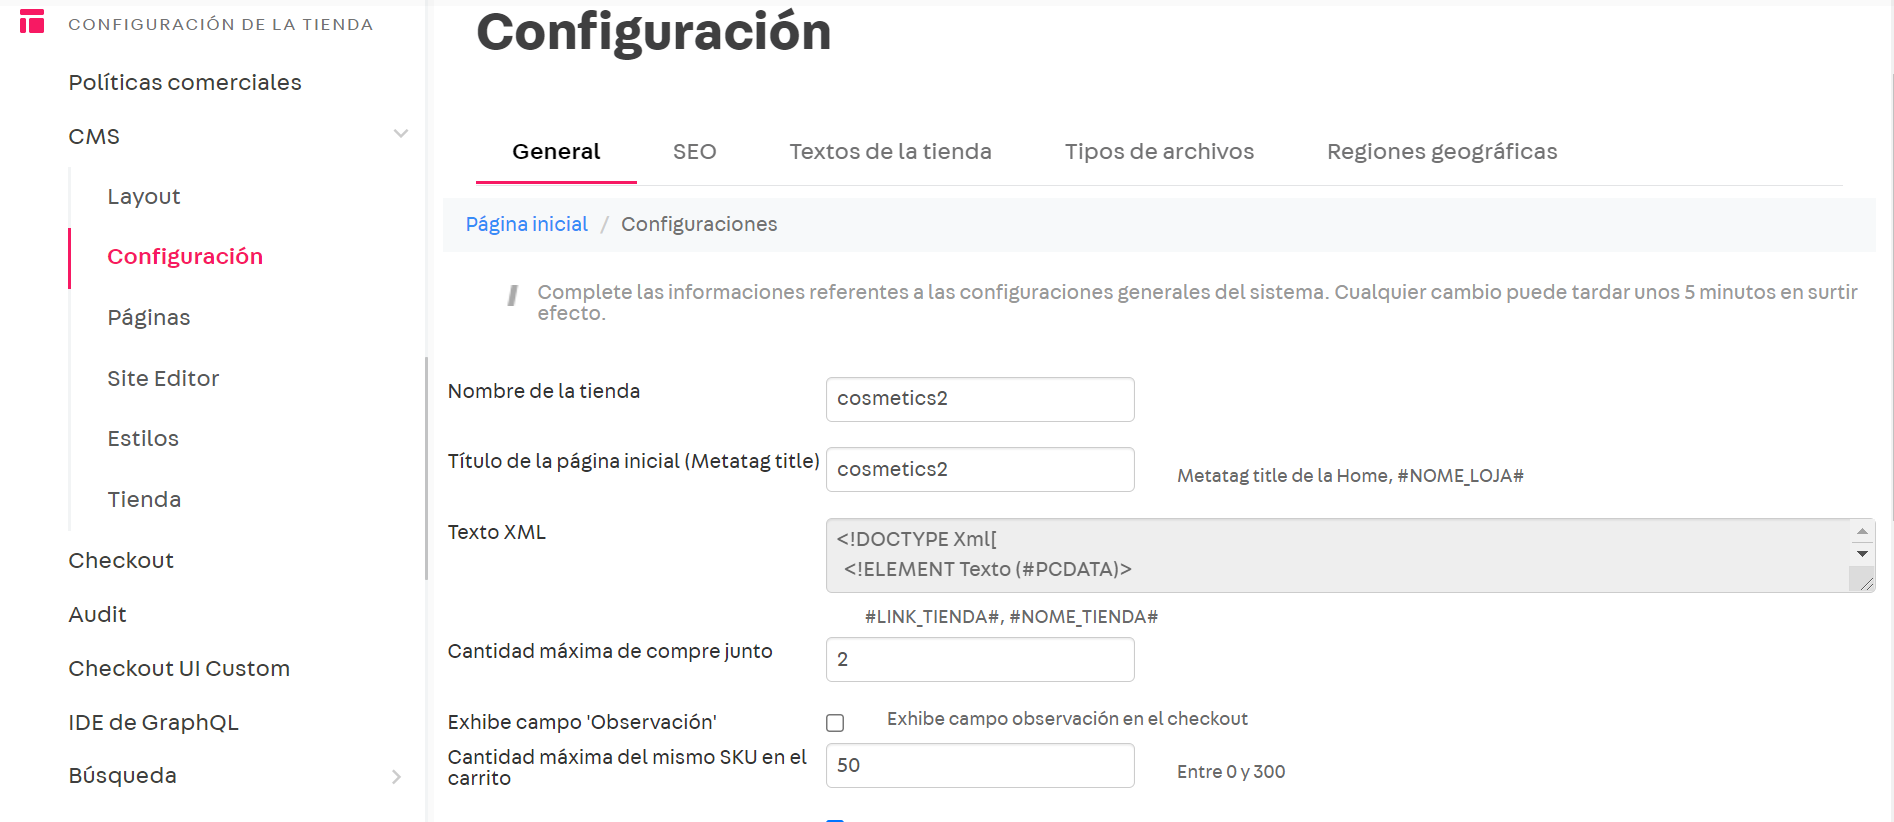Focus the Metatag title input field
The width and height of the screenshot is (1894, 822).
coord(979,470)
